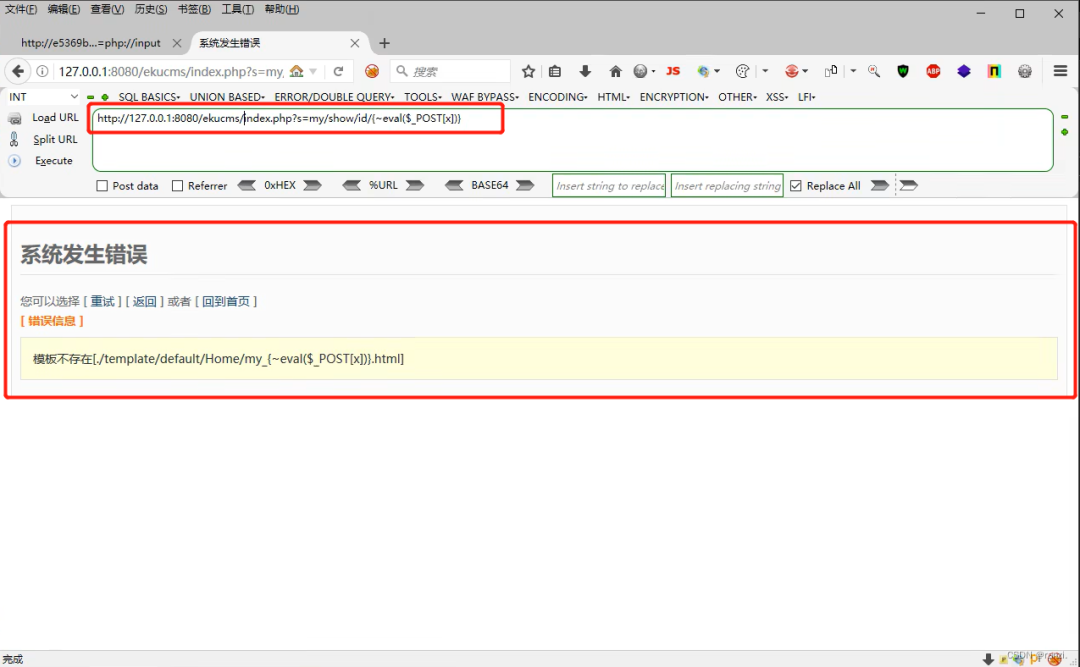The width and height of the screenshot is (1080, 667).
Task: Focus the Insert string to replace field
Action: pyautogui.click(x=609, y=185)
